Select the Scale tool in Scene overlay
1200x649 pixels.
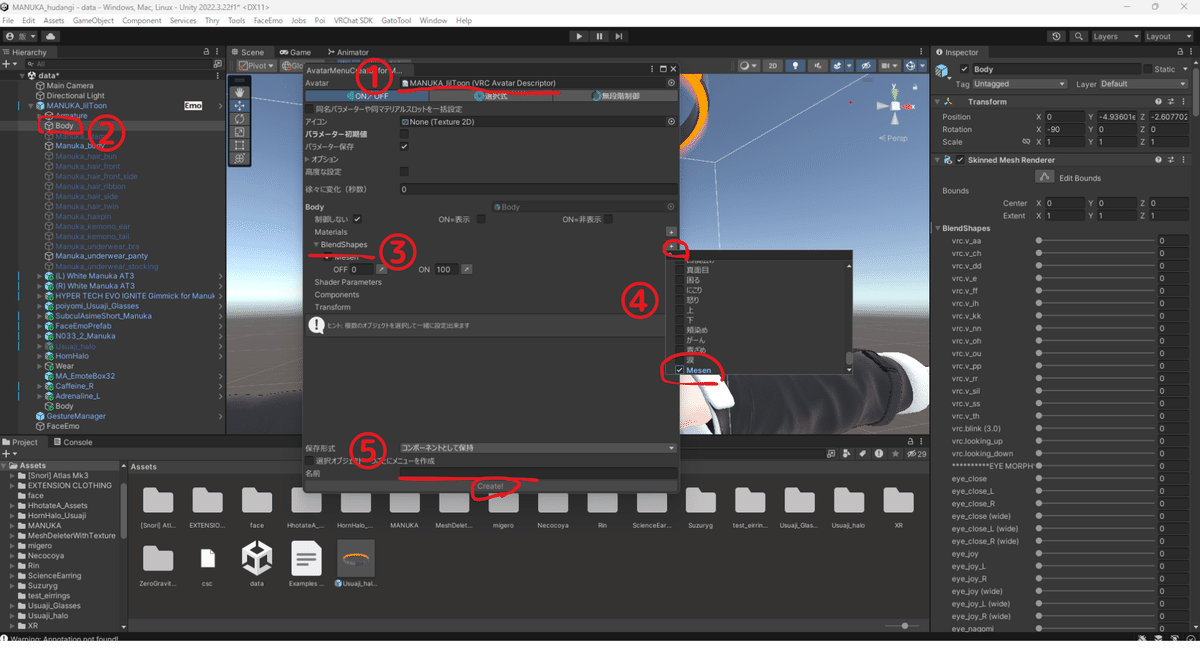(x=239, y=132)
